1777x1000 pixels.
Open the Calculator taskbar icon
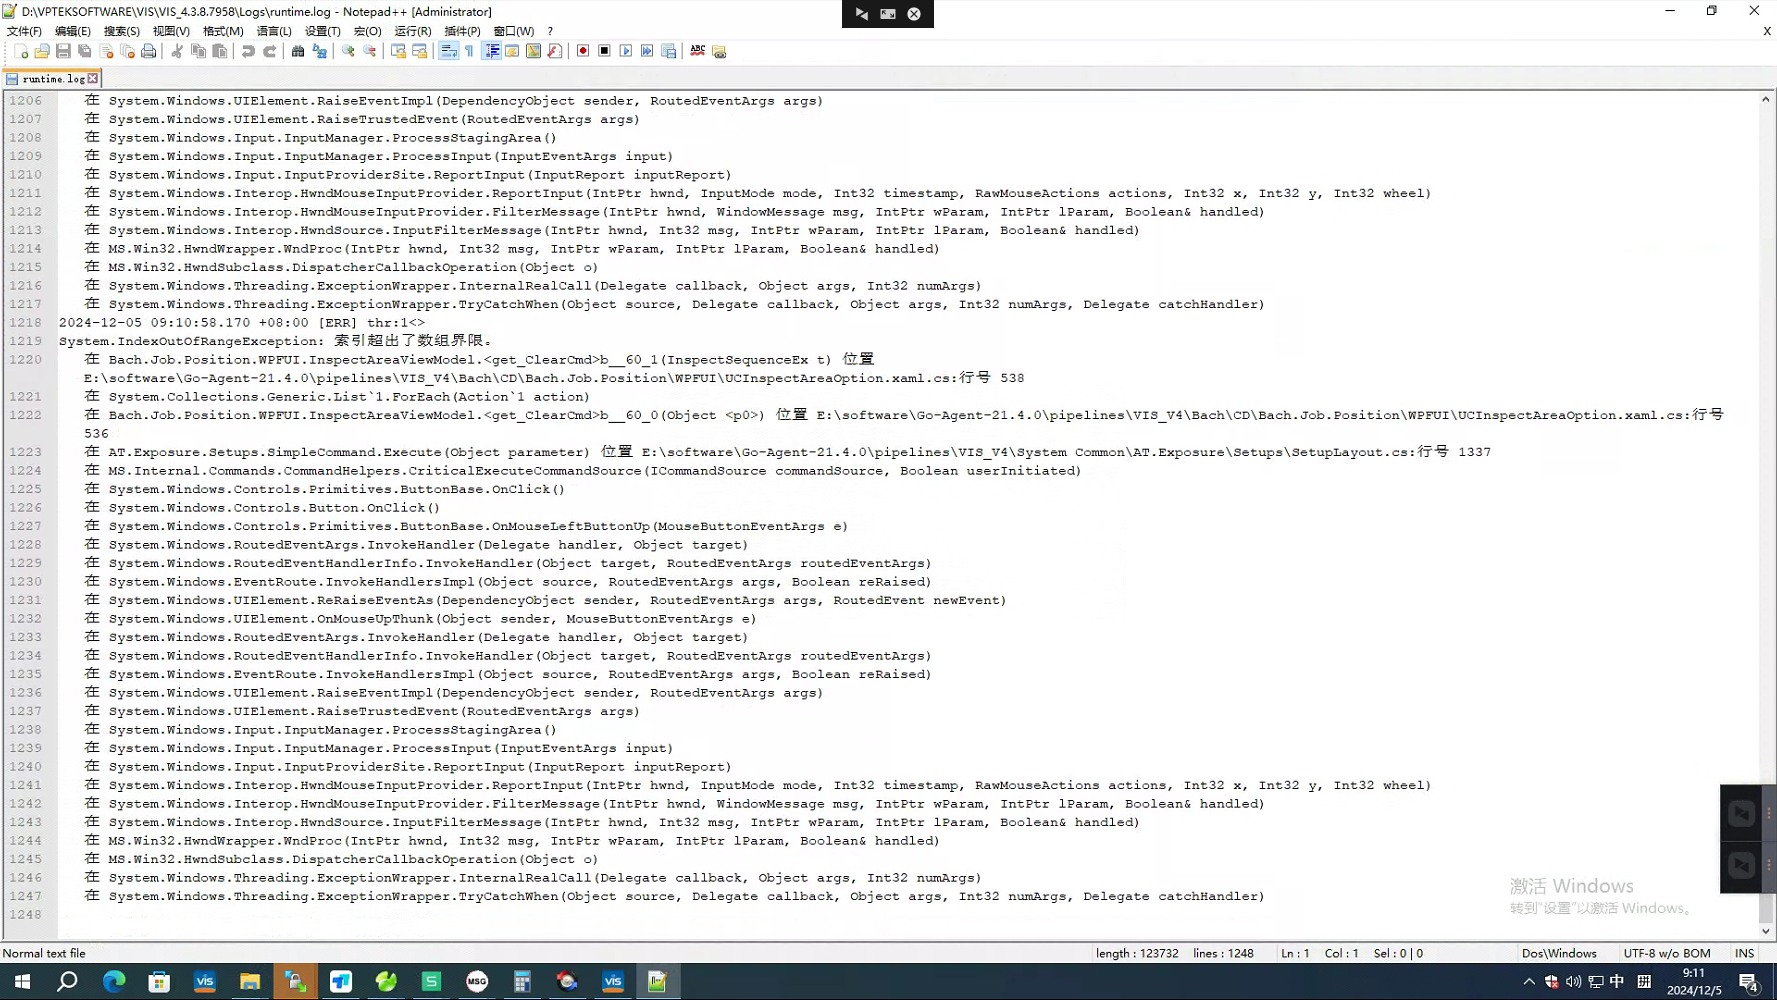click(522, 982)
